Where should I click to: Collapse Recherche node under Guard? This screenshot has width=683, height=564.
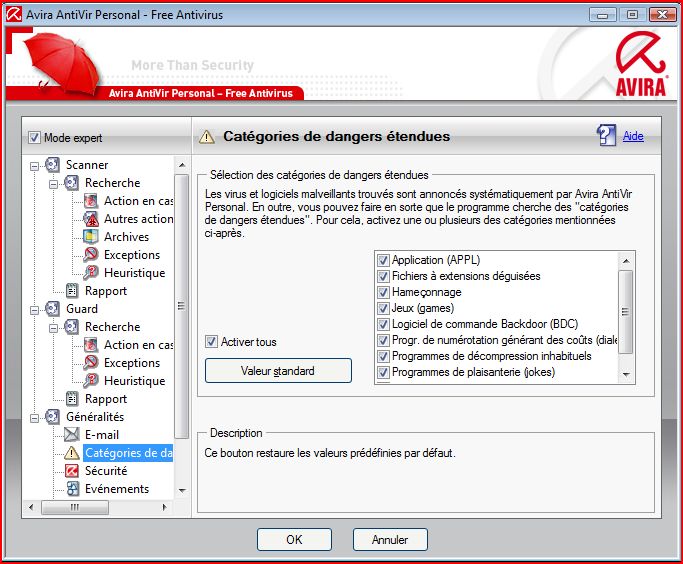coord(53,328)
